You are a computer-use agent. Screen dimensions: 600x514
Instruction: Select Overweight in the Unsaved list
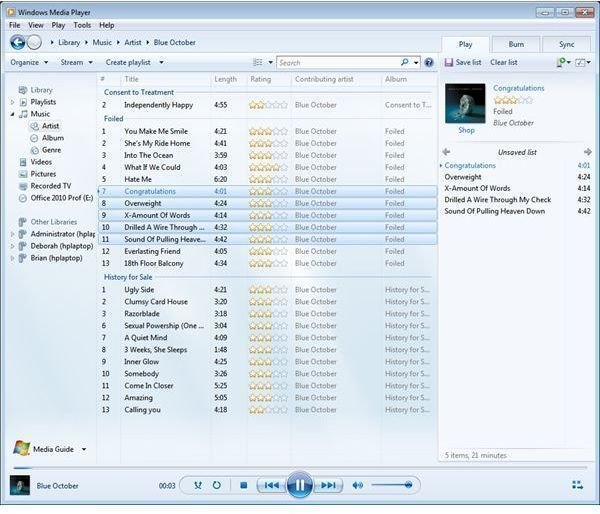pyautogui.click(x=517, y=177)
